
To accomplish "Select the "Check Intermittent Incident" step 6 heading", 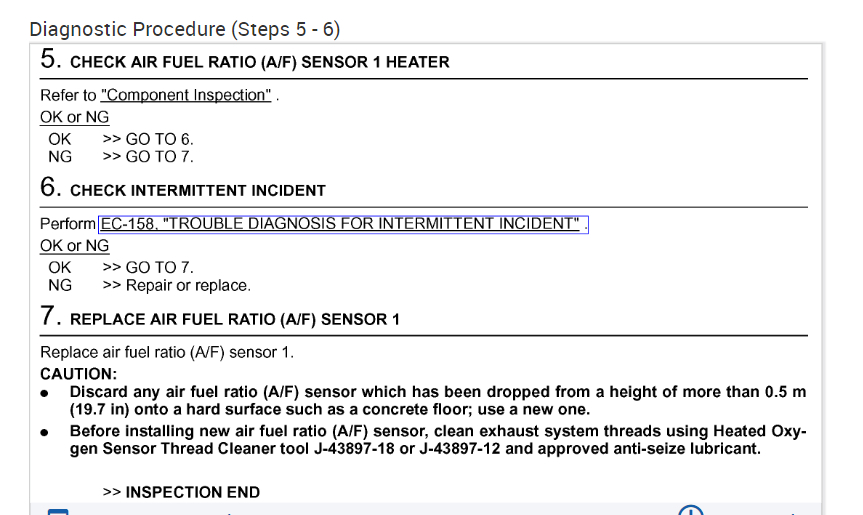I will tap(197, 190).
